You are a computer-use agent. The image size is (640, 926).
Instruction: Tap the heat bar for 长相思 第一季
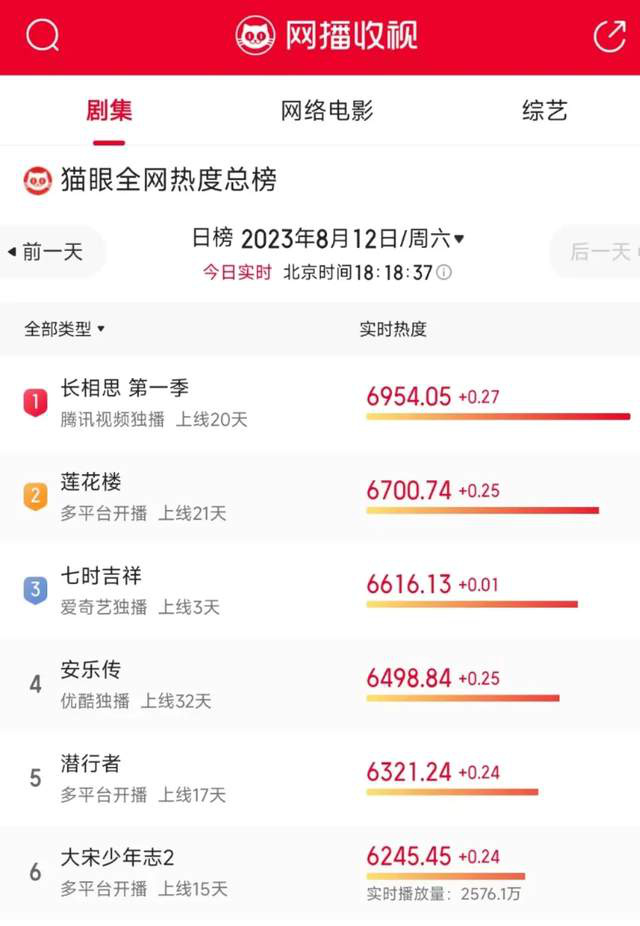(497, 416)
